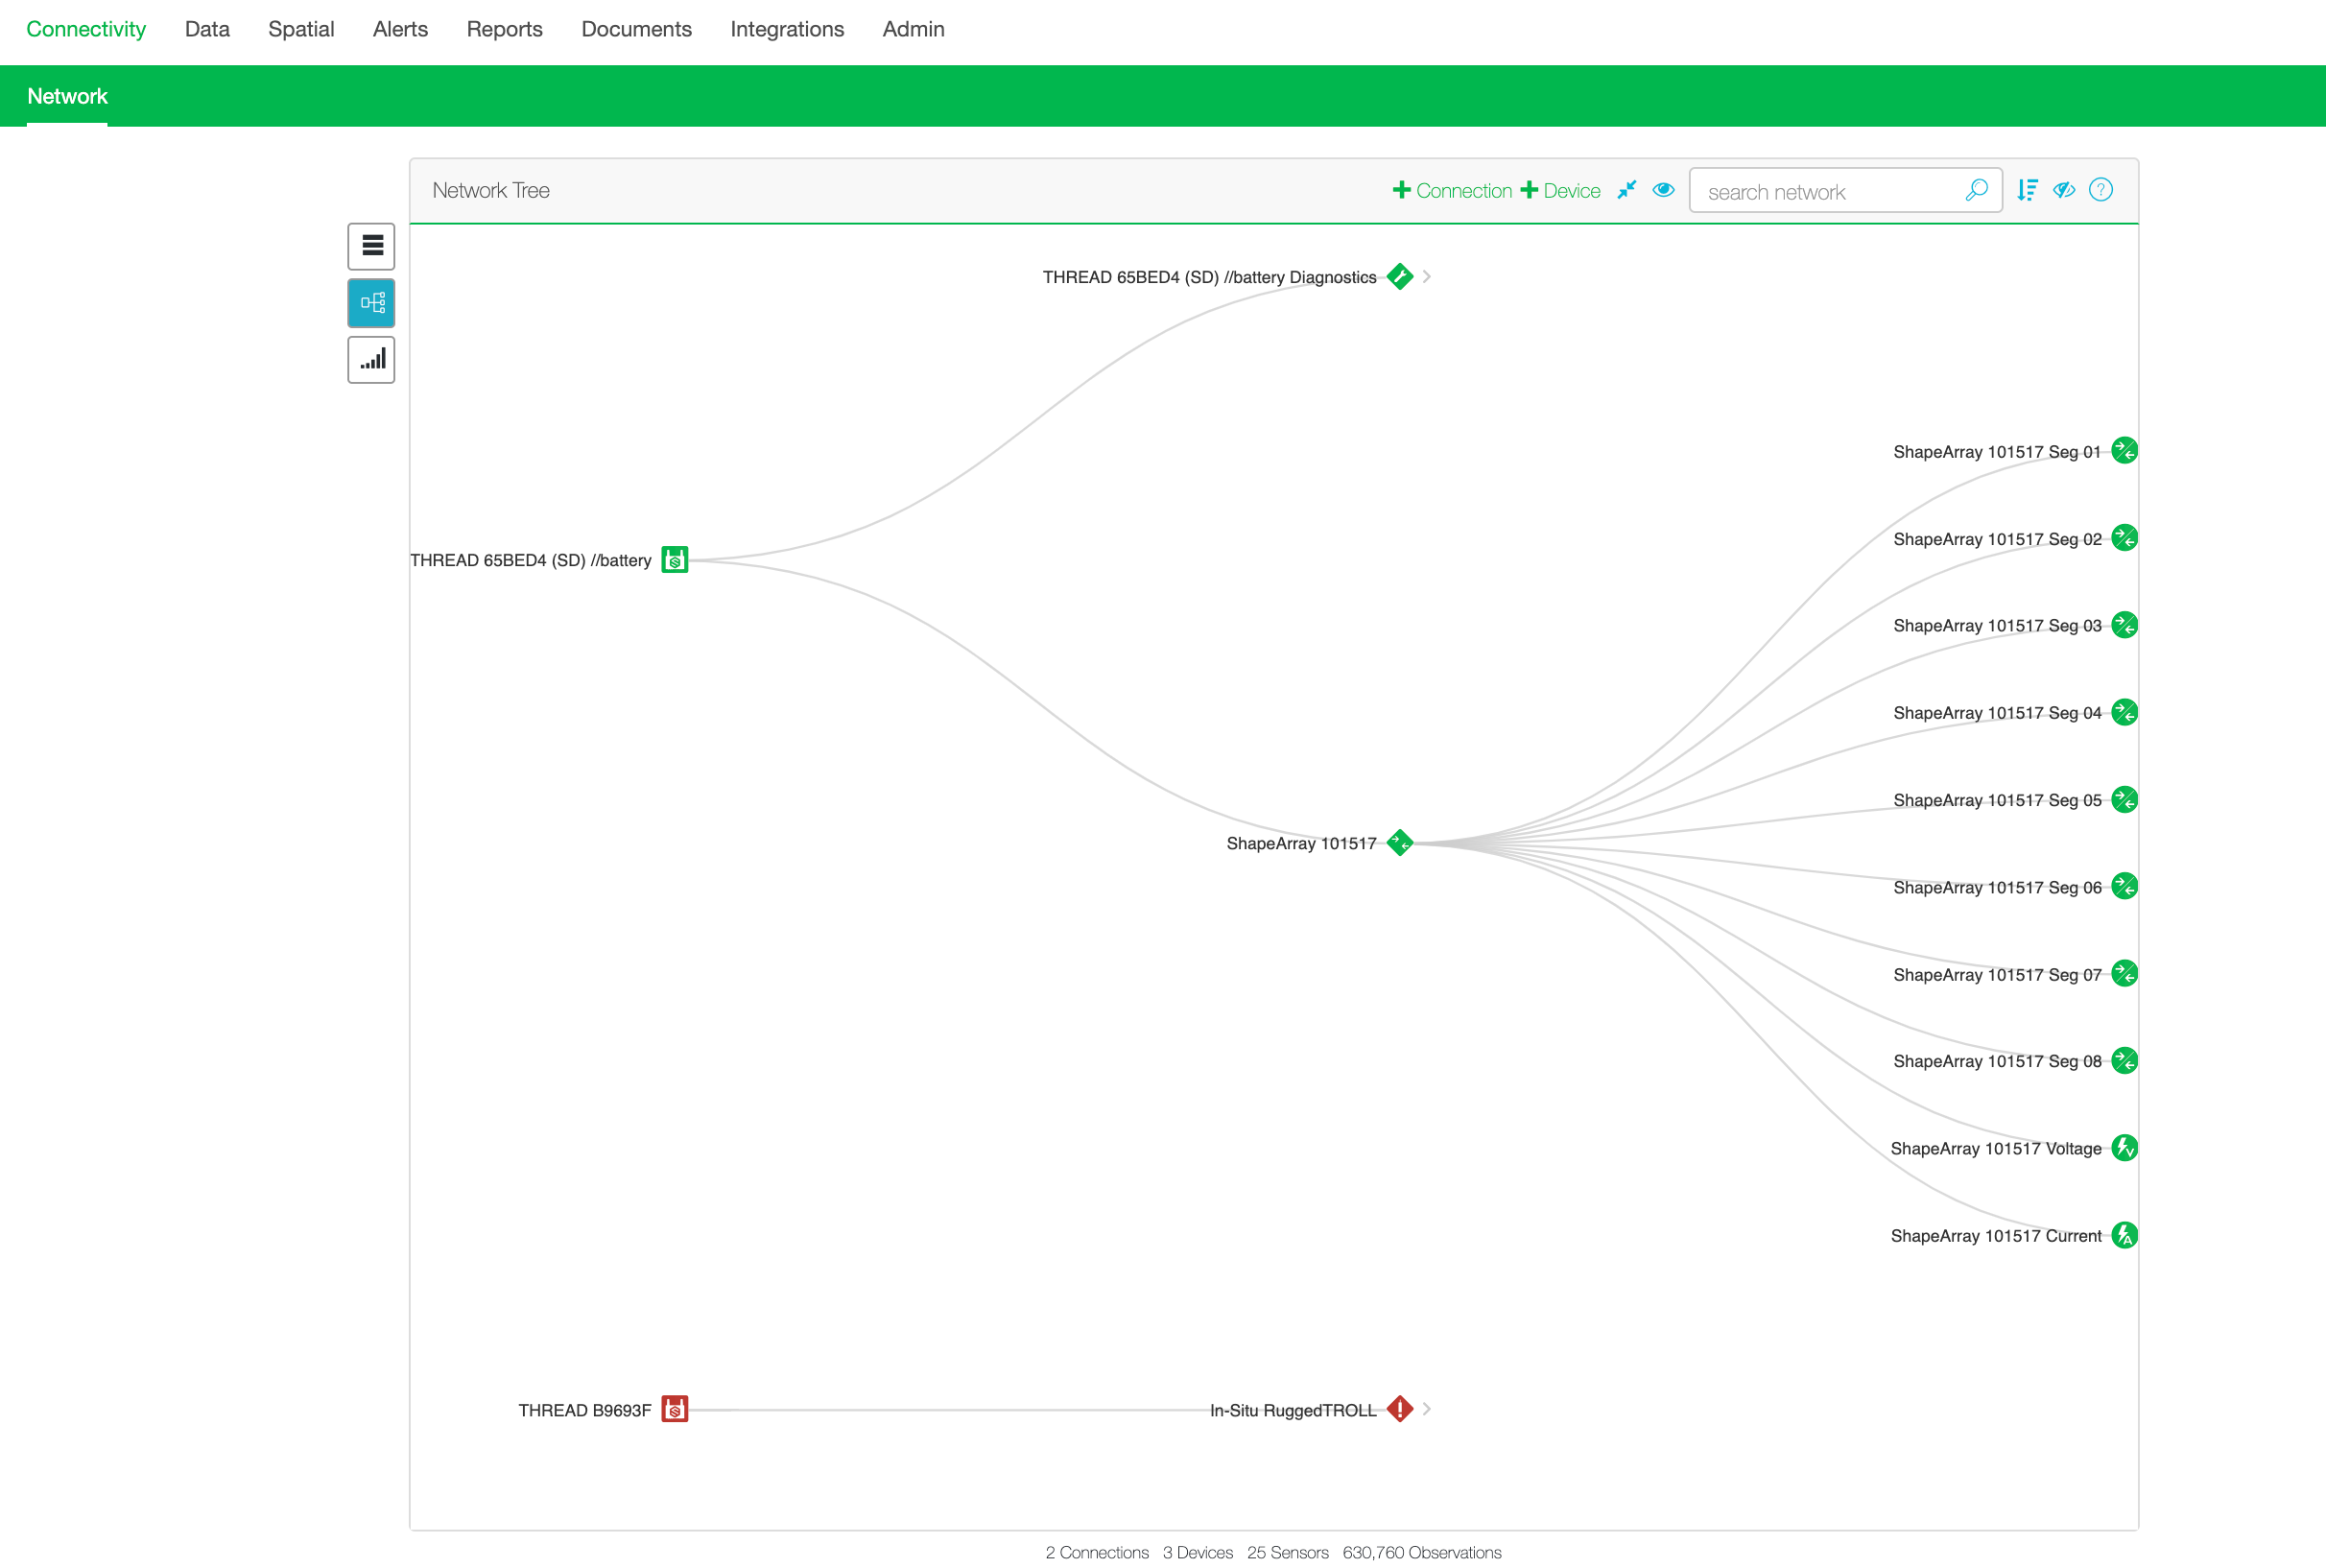Click the ShapeArray Voltage sensor icon
This screenshot has width=2326, height=1568.
tap(2124, 1148)
